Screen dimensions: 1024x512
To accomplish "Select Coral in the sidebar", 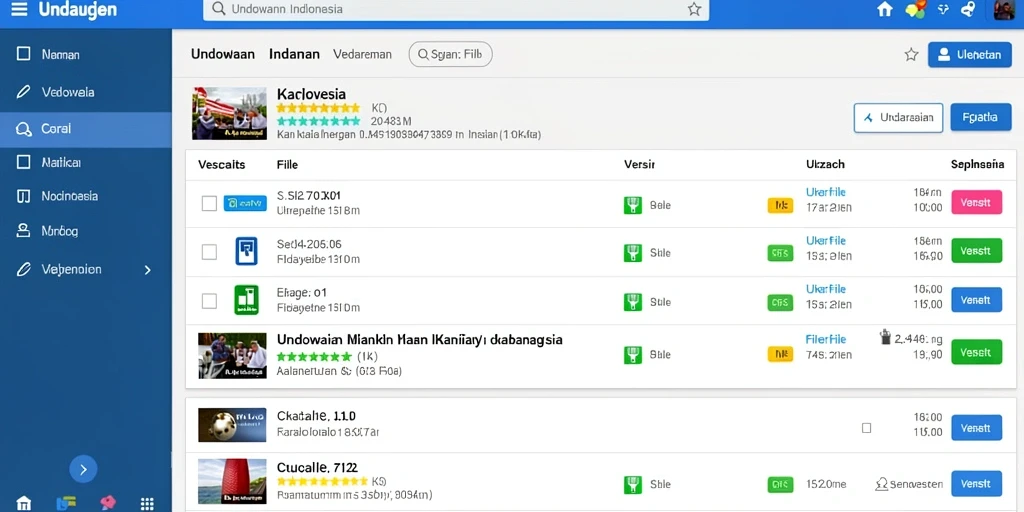I will [86, 129].
